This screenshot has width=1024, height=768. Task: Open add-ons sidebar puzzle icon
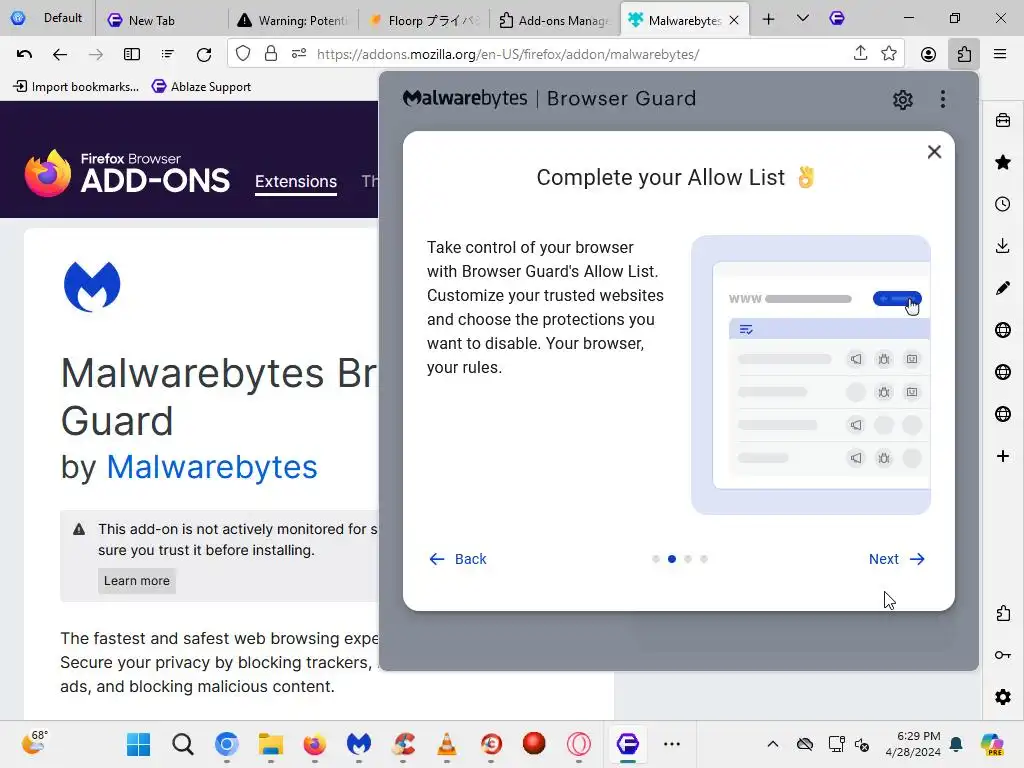click(1003, 613)
